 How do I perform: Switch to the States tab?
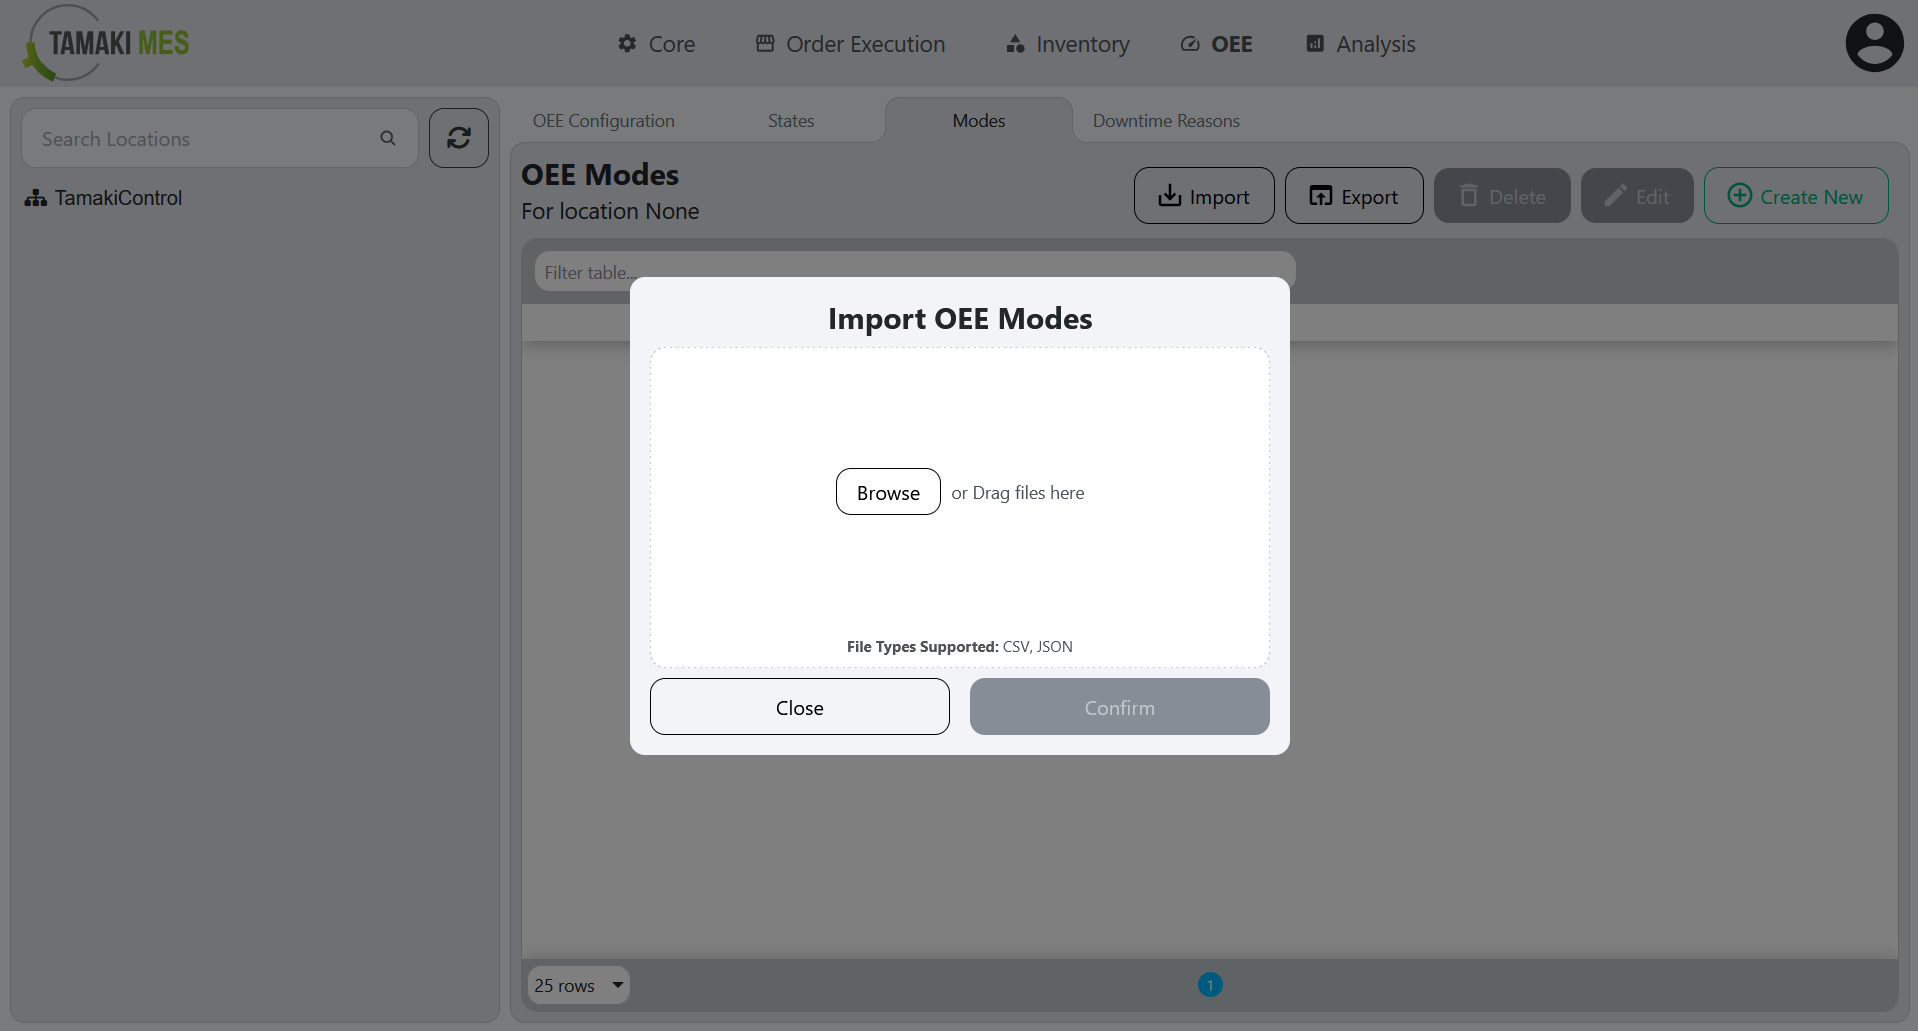[790, 120]
